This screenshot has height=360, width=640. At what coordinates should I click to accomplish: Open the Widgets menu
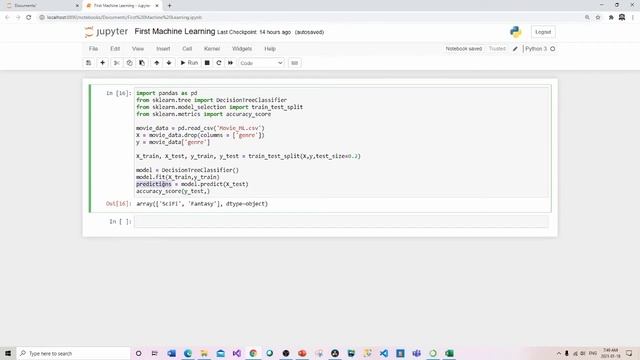pyautogui.click(x=242, y=49)
